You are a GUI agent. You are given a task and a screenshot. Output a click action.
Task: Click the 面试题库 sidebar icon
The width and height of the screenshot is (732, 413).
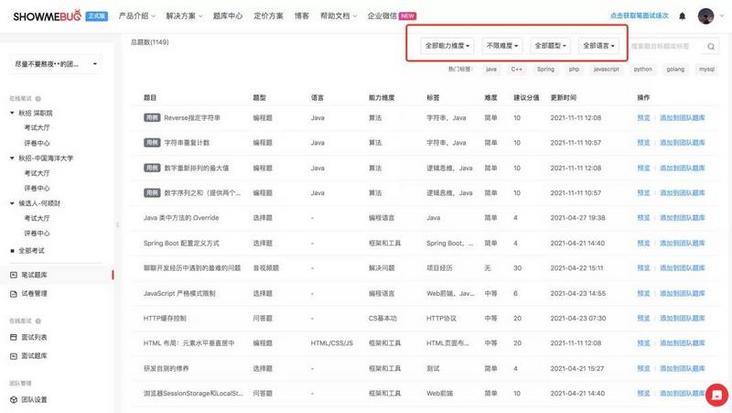tap(14, 356)
